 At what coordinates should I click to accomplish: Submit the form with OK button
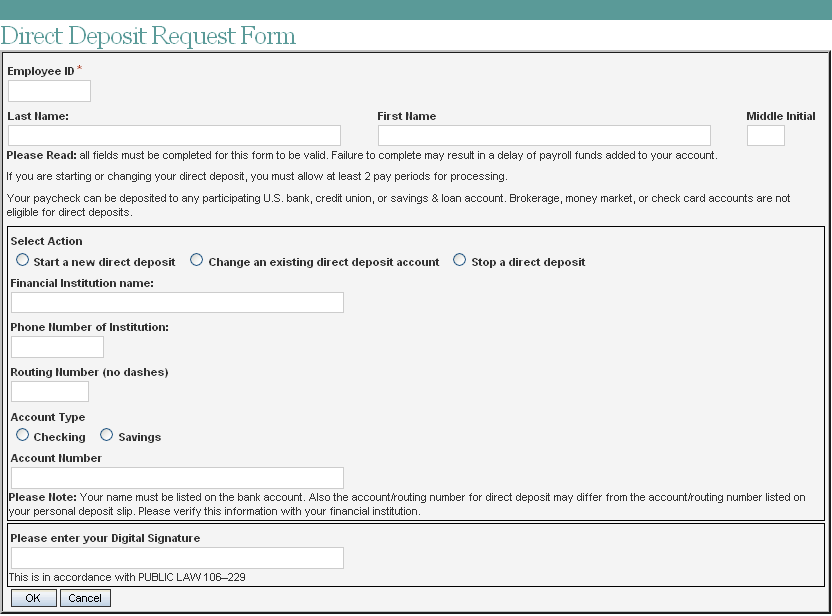pyautogui.click(x=33, y=598)
